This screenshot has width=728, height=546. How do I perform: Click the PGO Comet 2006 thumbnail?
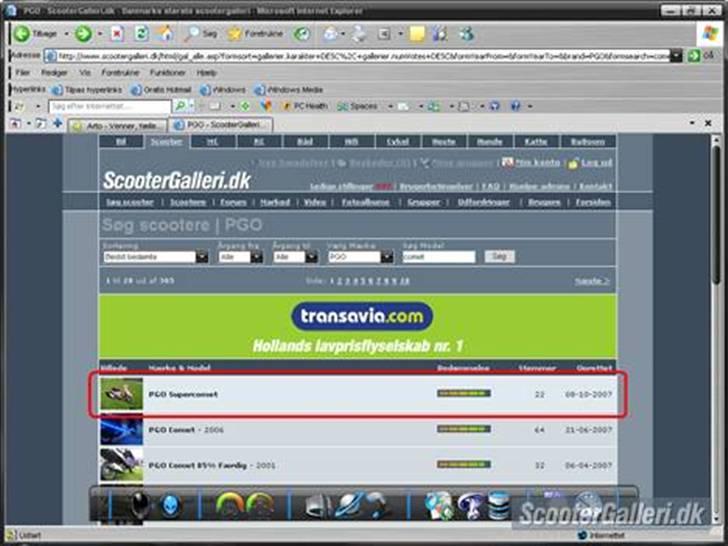[120, 430]
